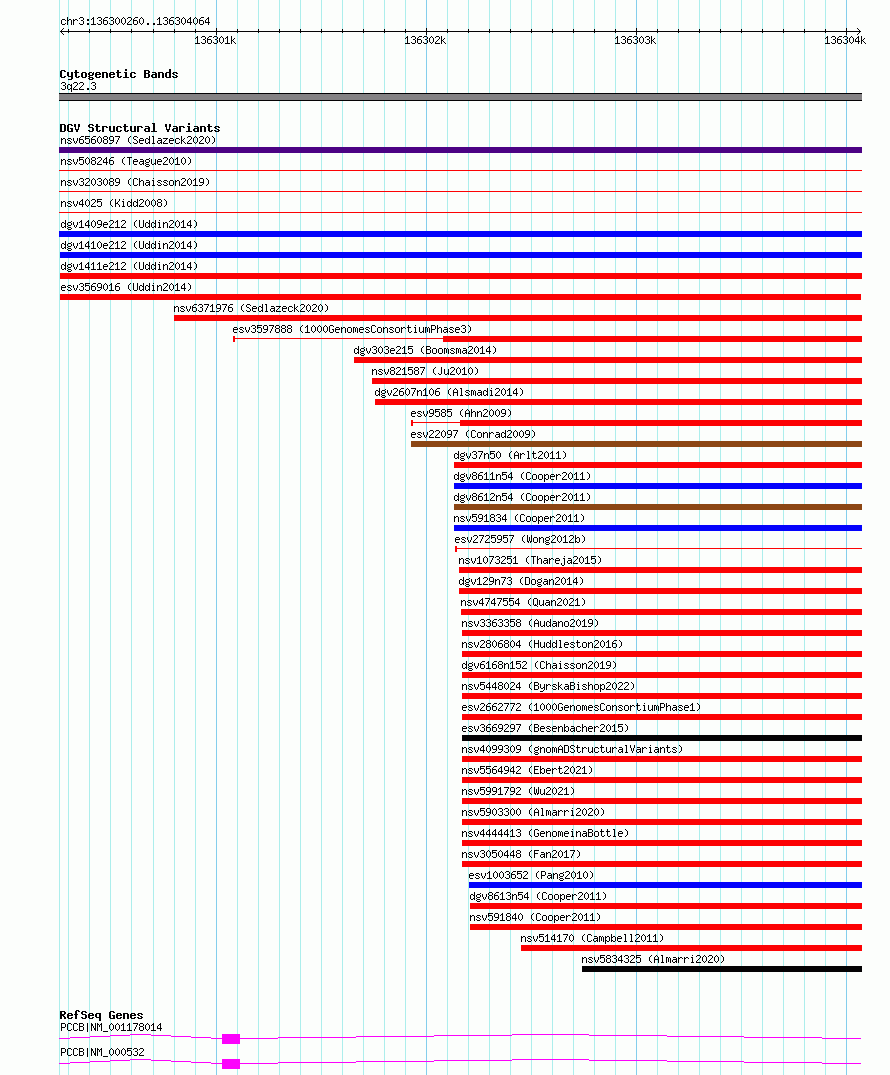The height and width of the screenshot is (1075, 890).
Task: Click the PCCB NM_000532 magenta exon block
Action: 231,1064
